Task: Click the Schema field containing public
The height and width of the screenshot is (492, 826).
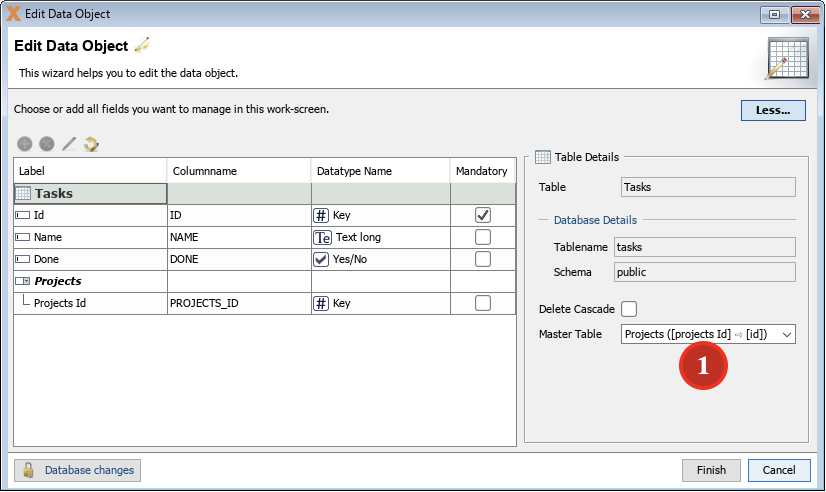Action: [704, 272]
